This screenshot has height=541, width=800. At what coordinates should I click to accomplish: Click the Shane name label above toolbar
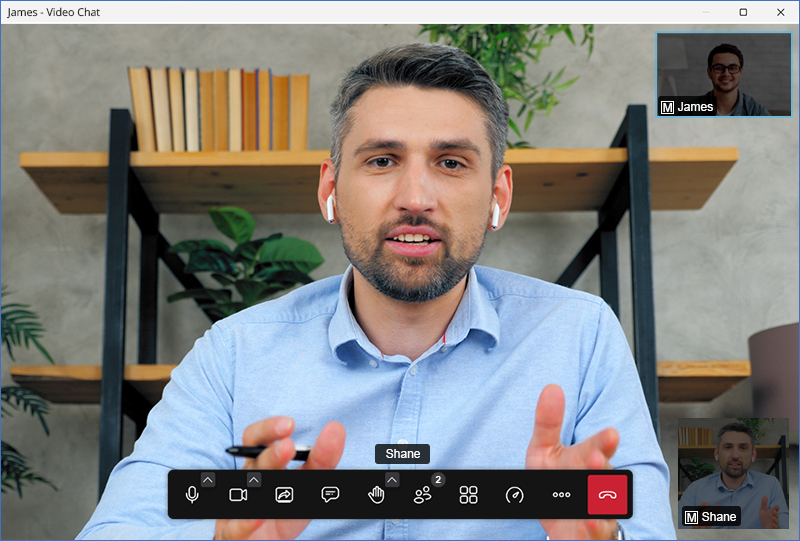(403, 454)
